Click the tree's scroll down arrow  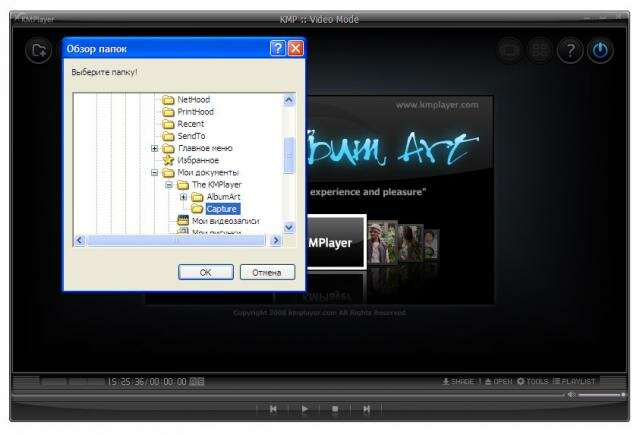point(289,227)
